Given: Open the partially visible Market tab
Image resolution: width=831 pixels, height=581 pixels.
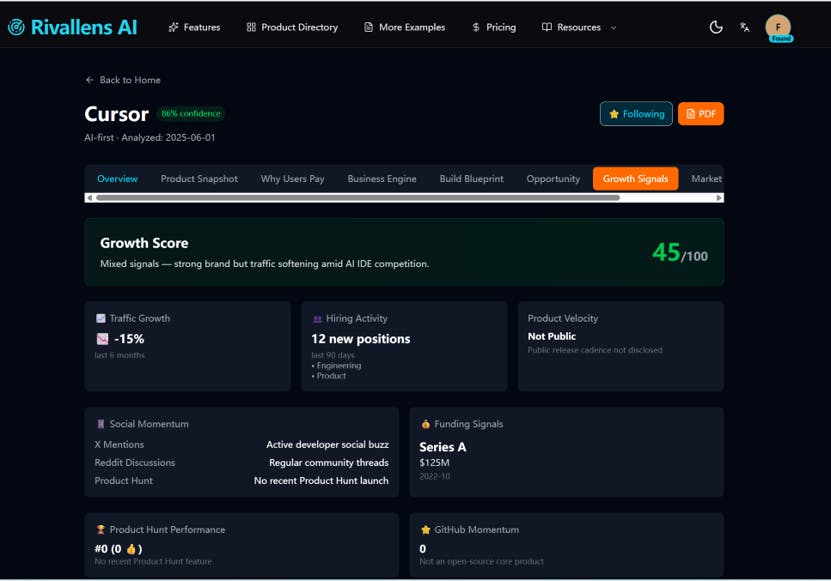Looking at the screenshot, I should click(706, 179).
